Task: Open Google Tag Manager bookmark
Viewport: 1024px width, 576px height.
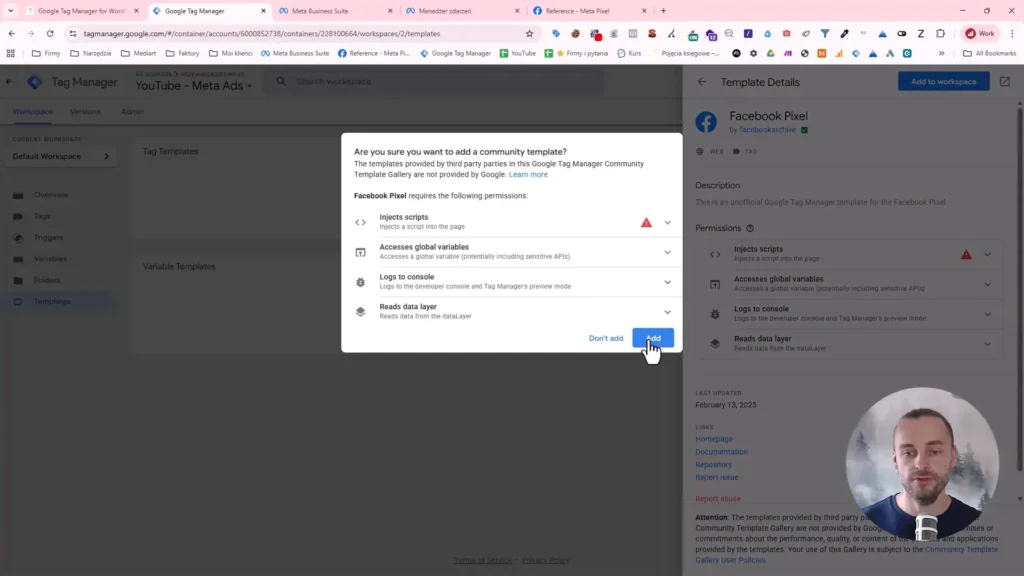Action: point(455,54)
